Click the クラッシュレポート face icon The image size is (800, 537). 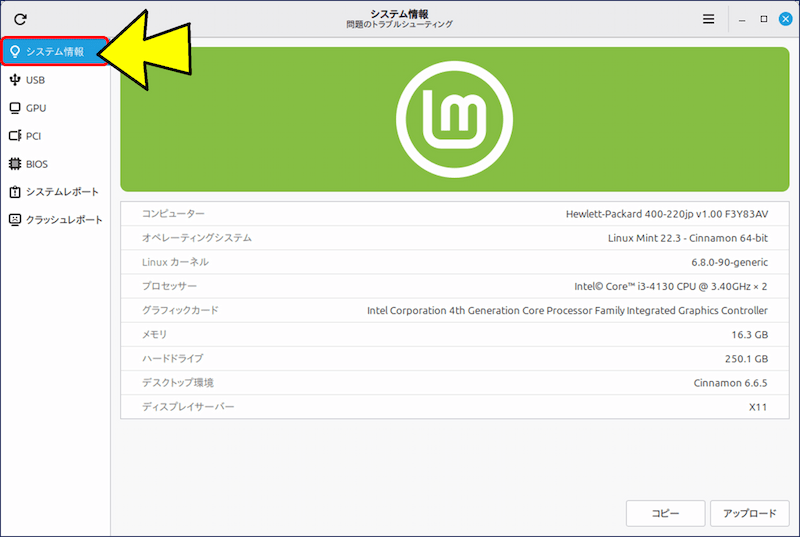pos(15,220)
